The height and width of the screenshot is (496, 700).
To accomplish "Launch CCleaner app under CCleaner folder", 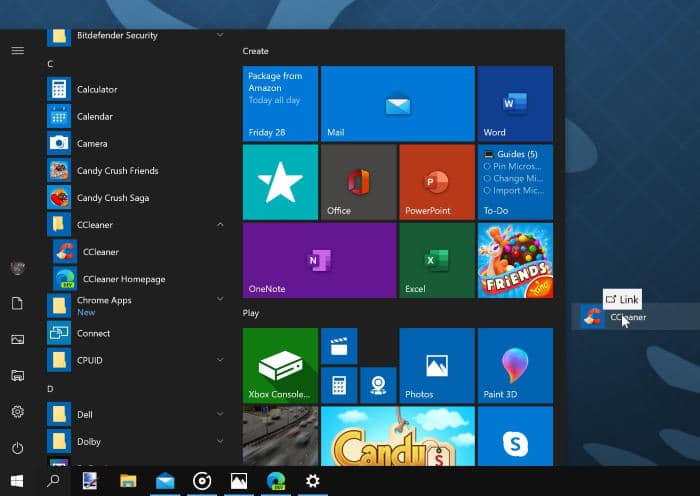I will pyautogui.click(x=136, y=252).
